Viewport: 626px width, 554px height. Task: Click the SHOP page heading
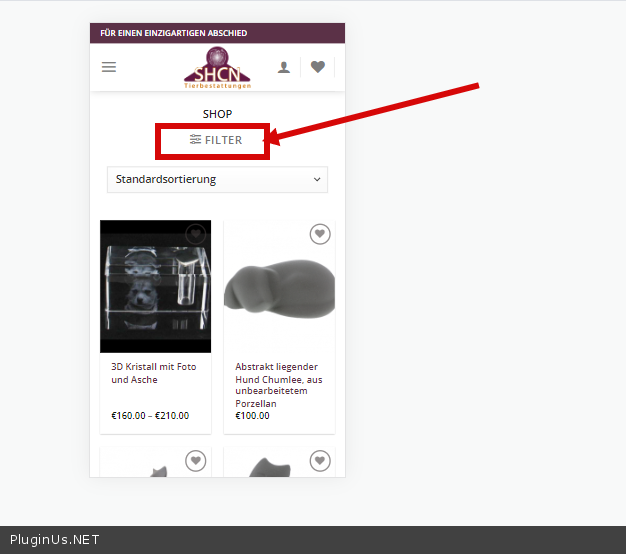click(217, 114)
